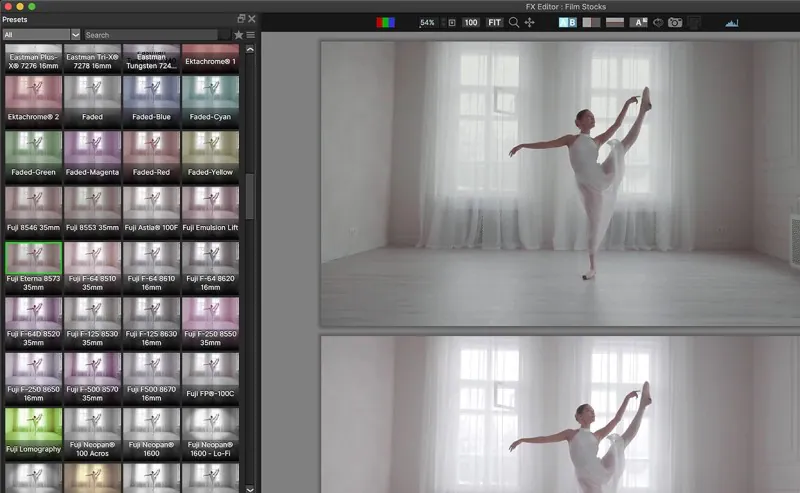Select the pan move tool

530,22
